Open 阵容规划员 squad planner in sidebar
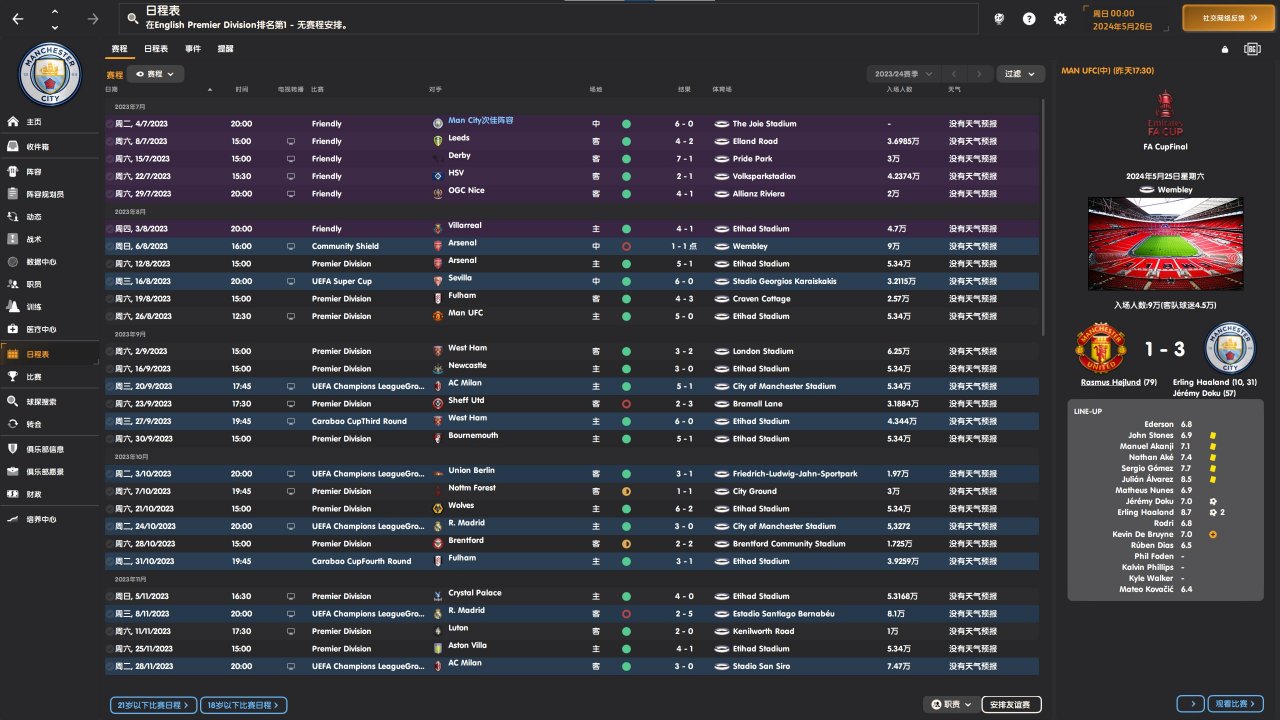1280x720 pixels. point(50,194)
